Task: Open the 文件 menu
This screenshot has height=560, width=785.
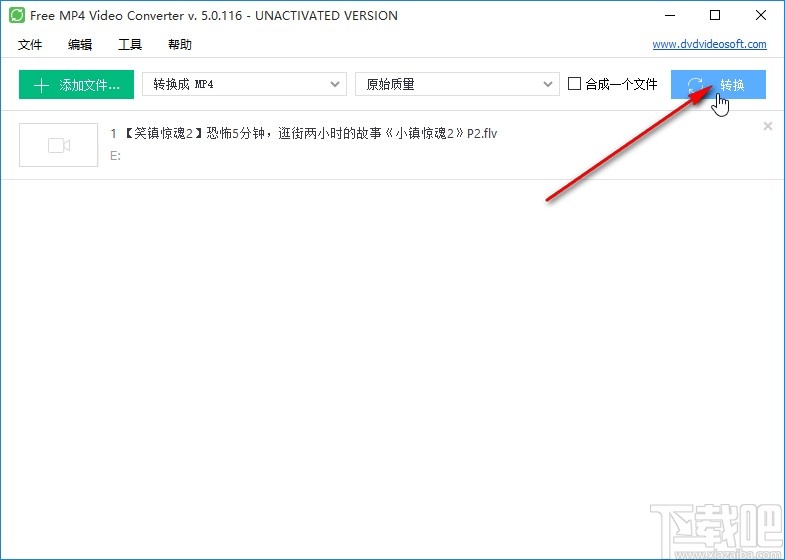Action: pyautogui.click(x=30, y=45)
